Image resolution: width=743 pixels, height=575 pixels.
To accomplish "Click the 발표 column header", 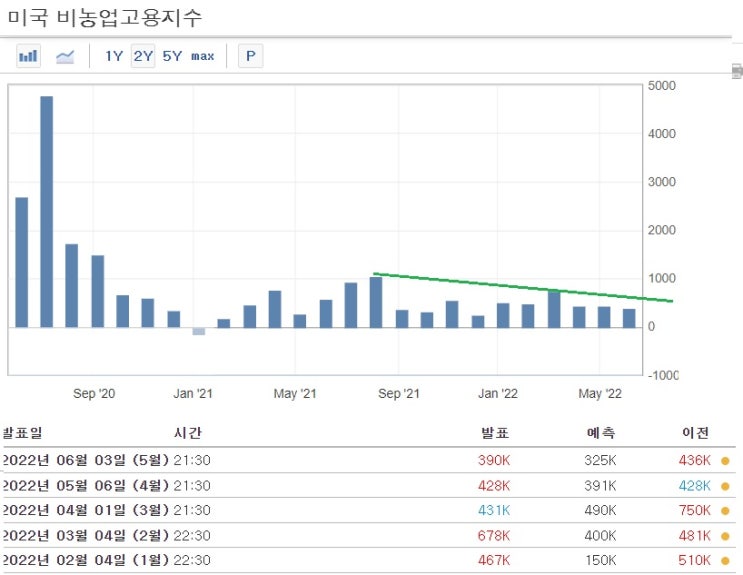I will 495,432.
